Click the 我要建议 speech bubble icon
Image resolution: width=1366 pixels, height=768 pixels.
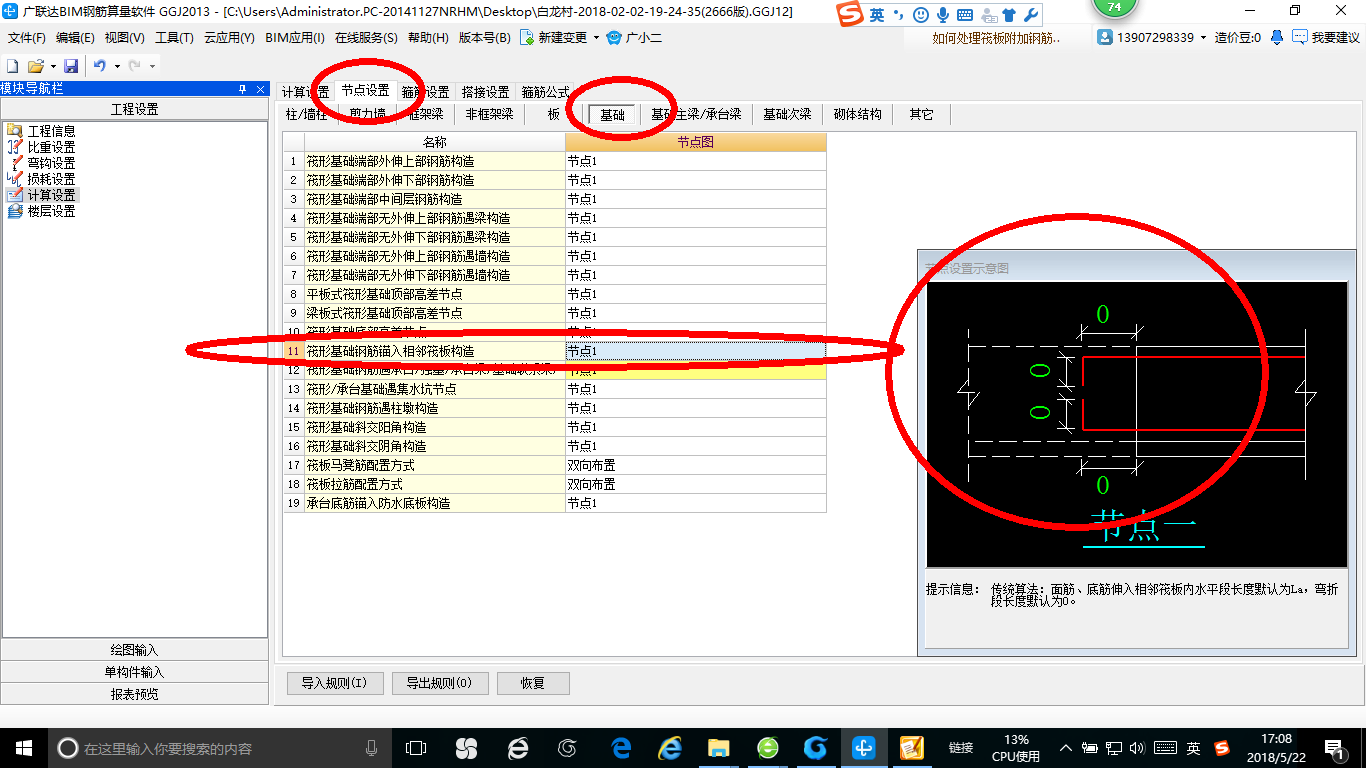tap(1299, 38)
